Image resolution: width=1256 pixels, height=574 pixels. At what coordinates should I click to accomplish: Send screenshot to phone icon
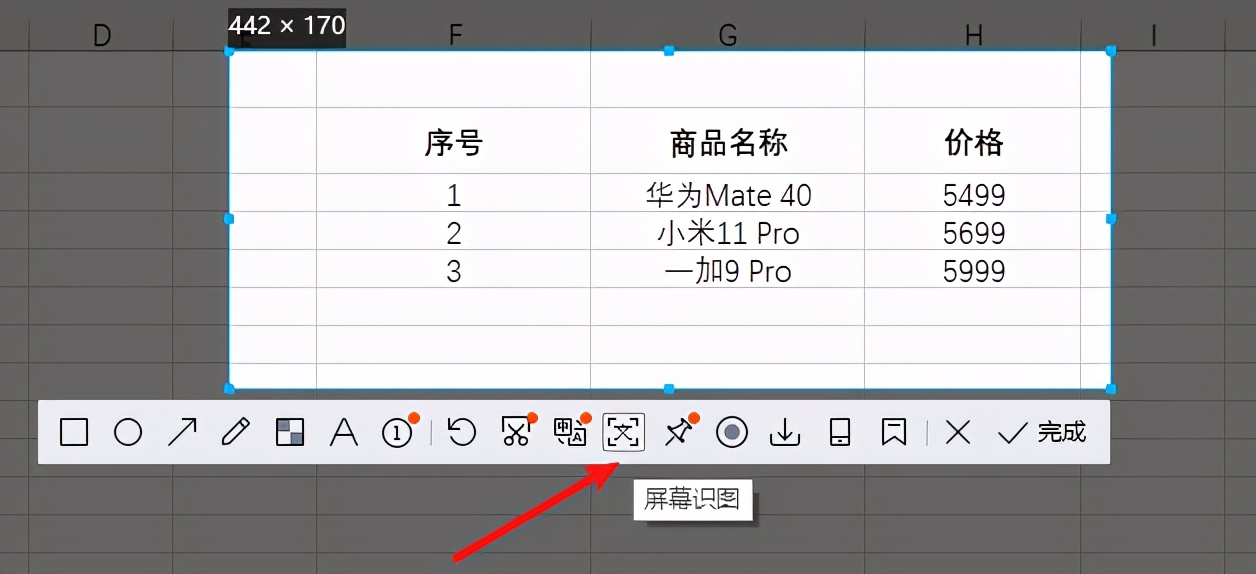point(840,432)
